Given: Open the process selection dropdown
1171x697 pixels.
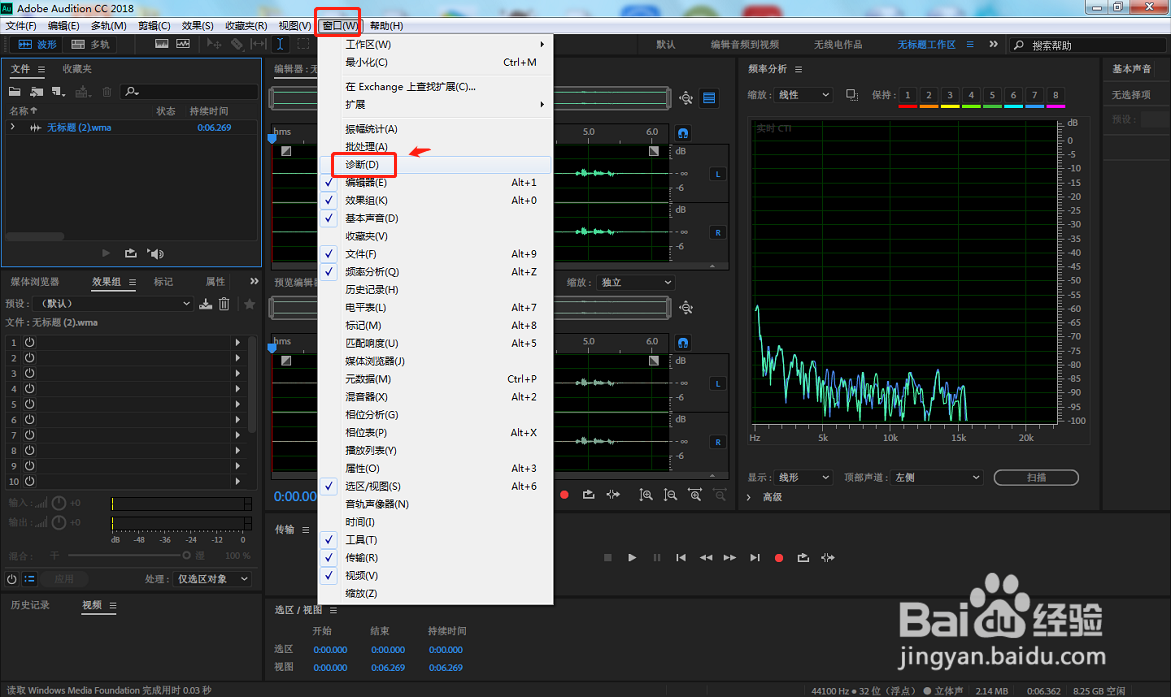Looking at the screenshot, I should pyautogui.click(x=212, y=579).
